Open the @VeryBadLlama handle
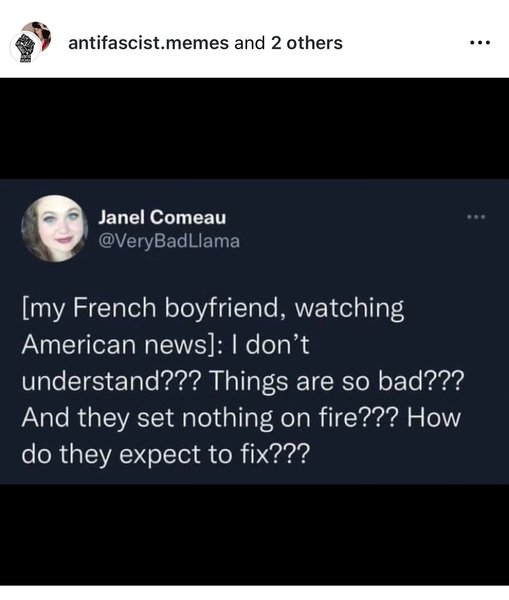This screenshot has width=509, height=600. 169,241
